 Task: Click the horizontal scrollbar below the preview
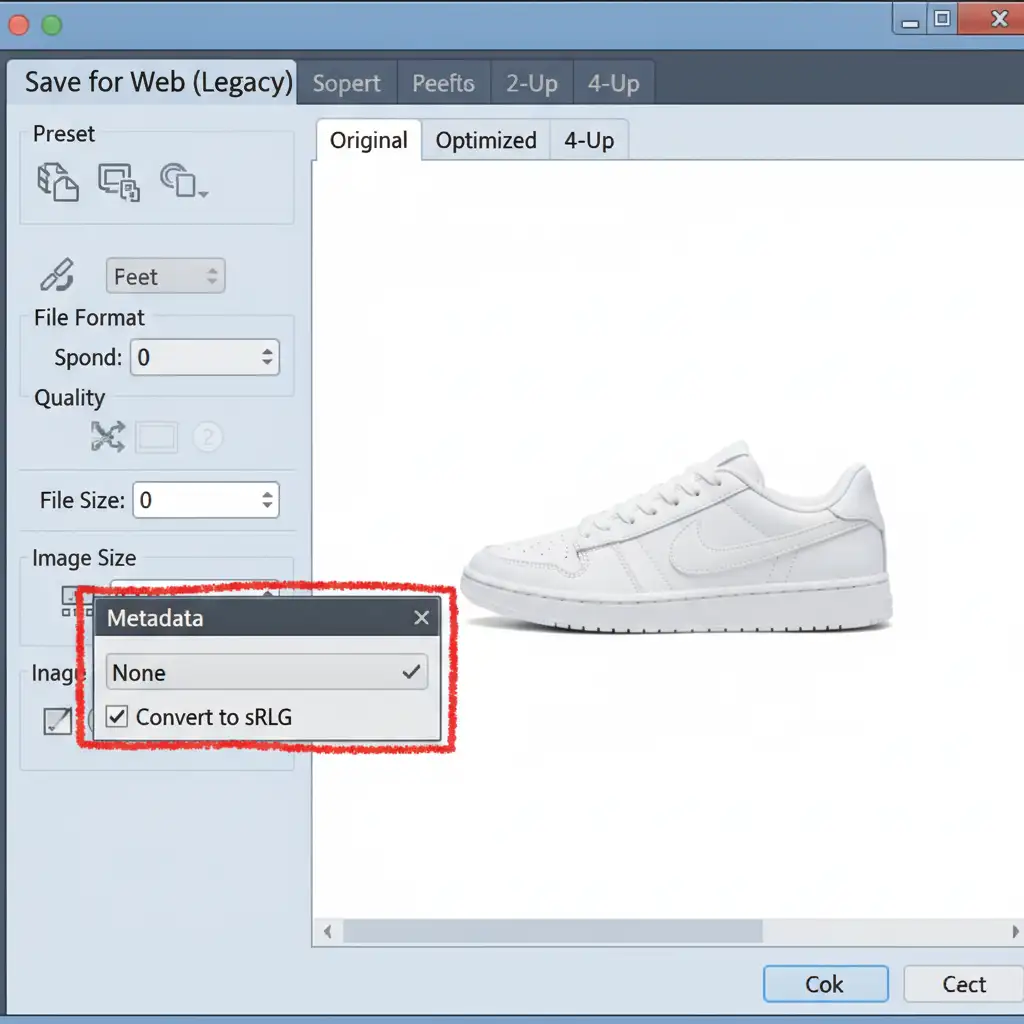point(553,932)
